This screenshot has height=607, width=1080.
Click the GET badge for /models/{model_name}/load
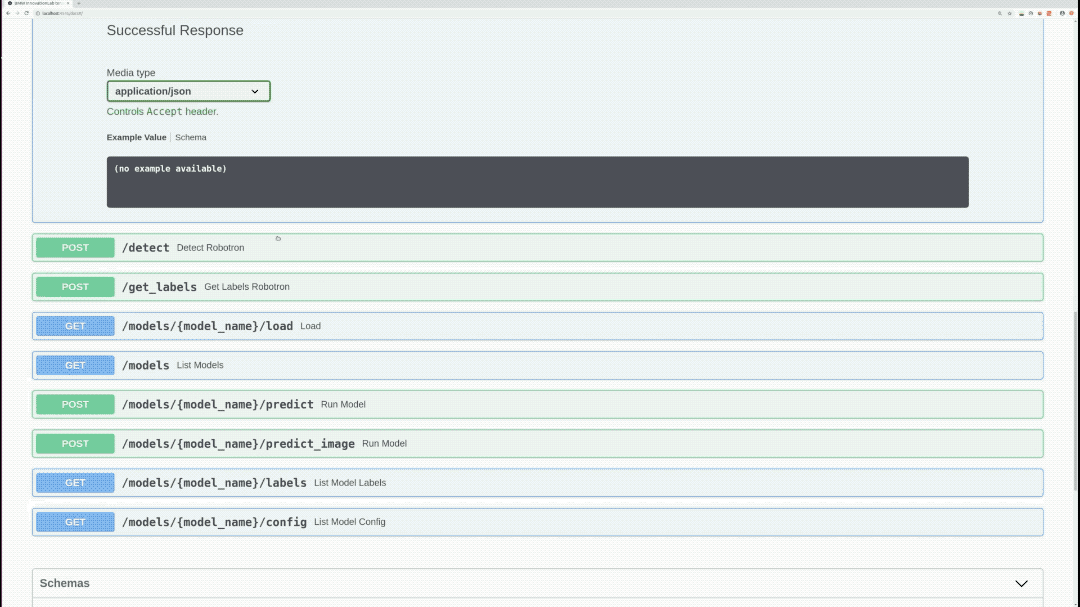coord(75,326)
